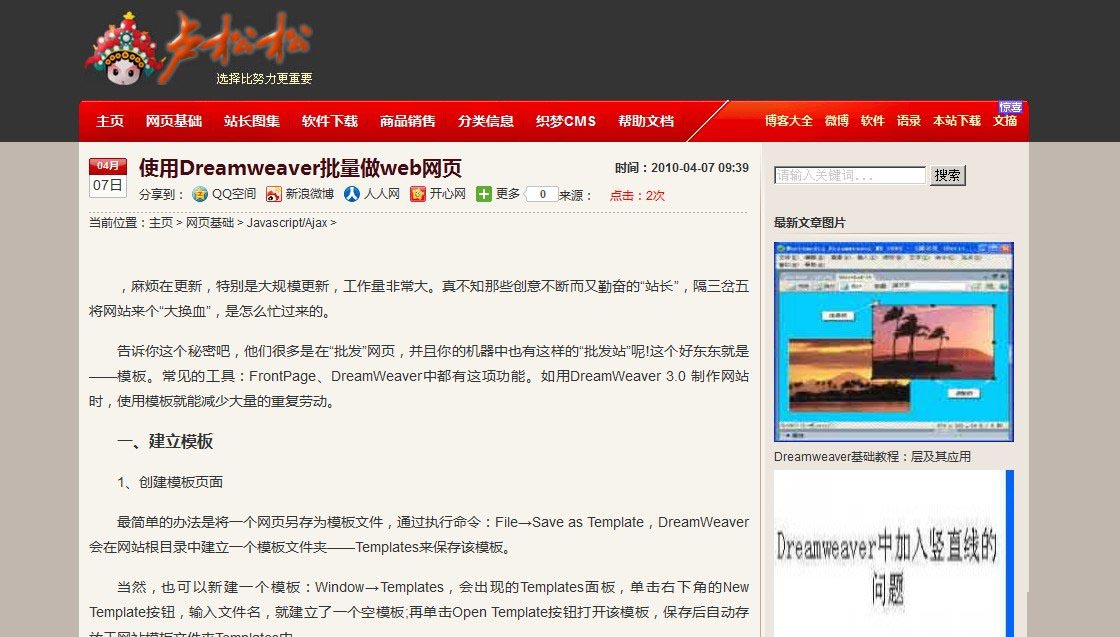Click the 最新文章图片 sidebar heading
This screenshot has height=637, width=1120.
[809, 223]
